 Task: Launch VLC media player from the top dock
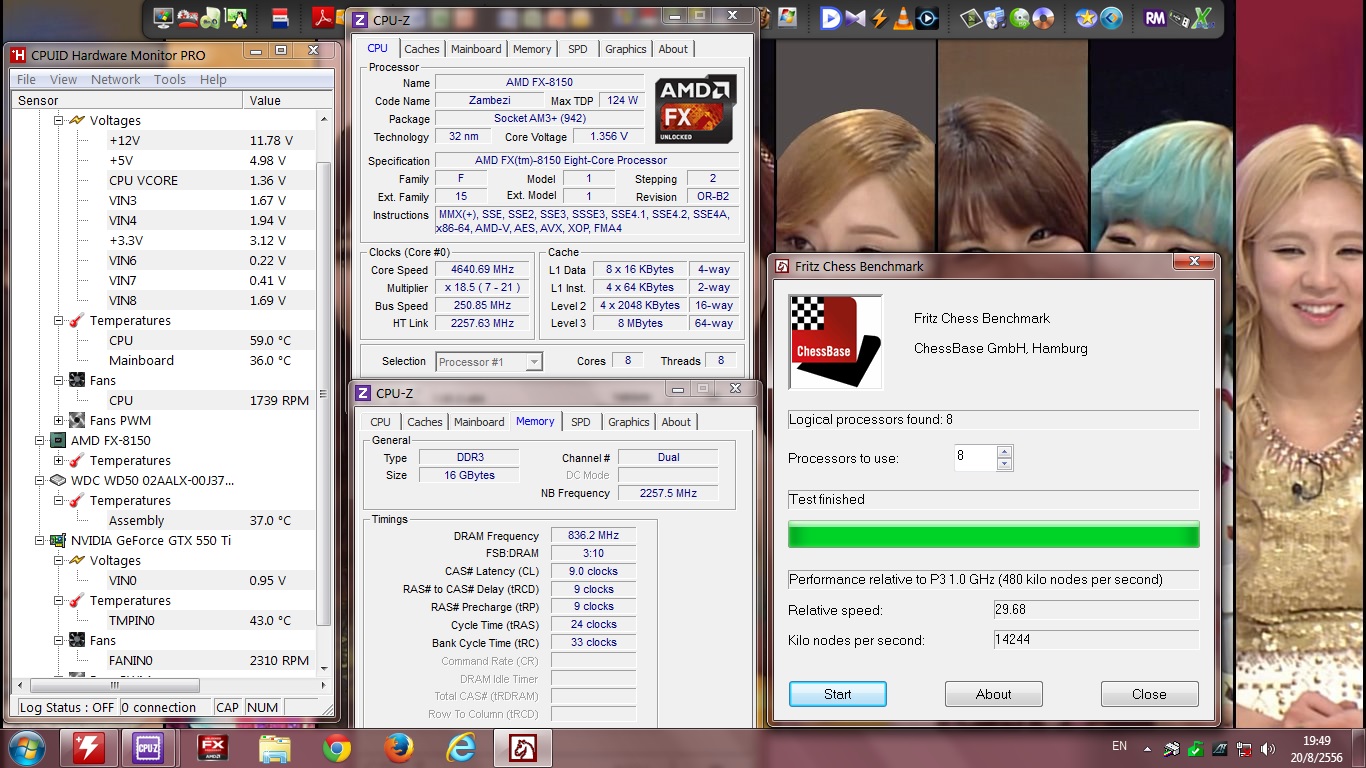pos(903,17)
